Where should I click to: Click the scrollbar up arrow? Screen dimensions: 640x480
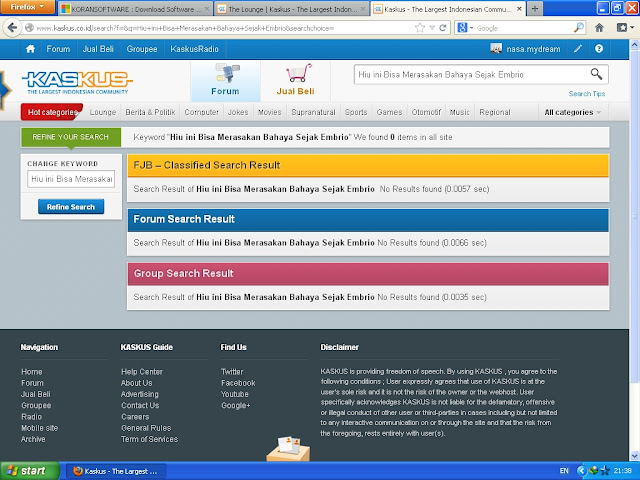point(635,44)
